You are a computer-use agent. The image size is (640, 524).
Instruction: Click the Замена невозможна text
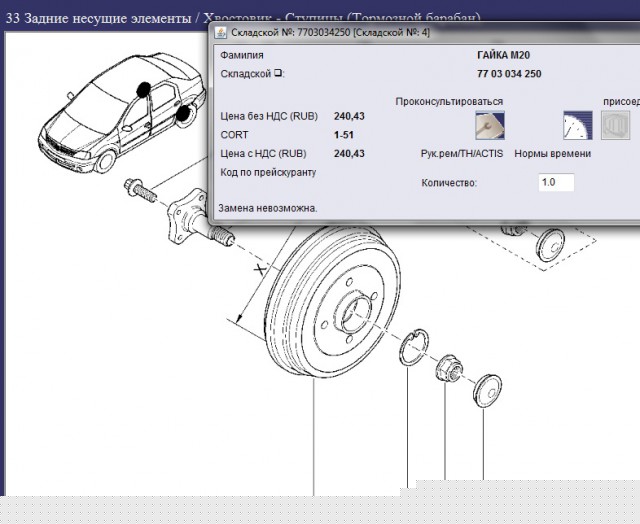click(x=268, y=208)
